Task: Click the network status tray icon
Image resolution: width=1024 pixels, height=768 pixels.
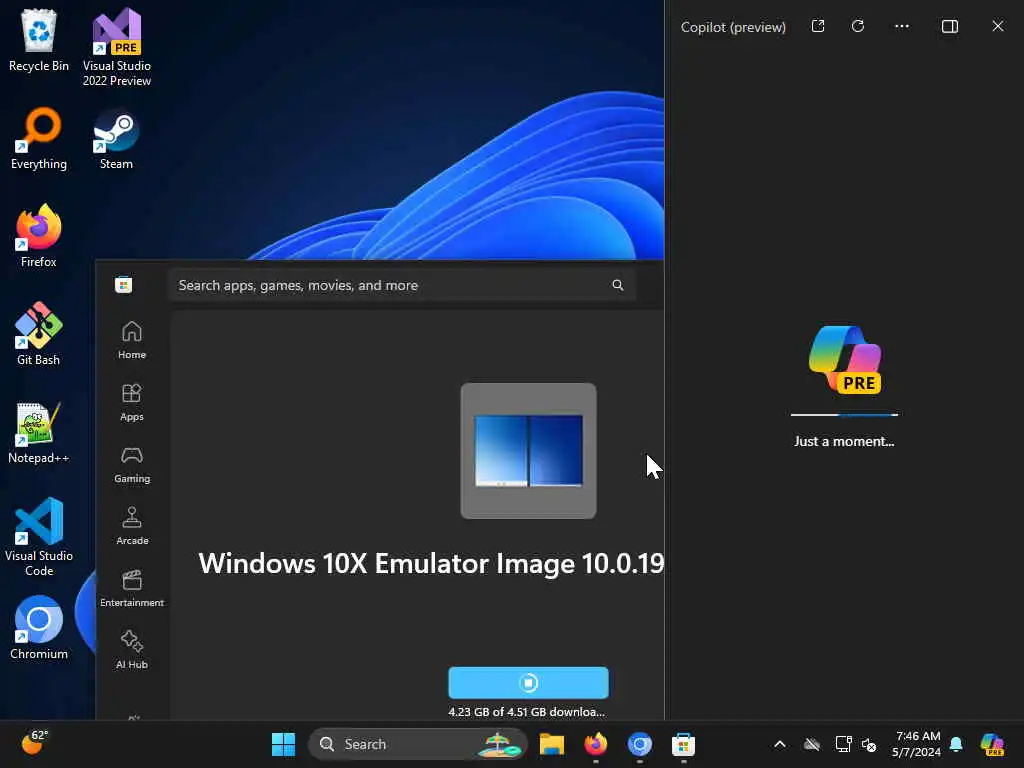Action: 843,744
